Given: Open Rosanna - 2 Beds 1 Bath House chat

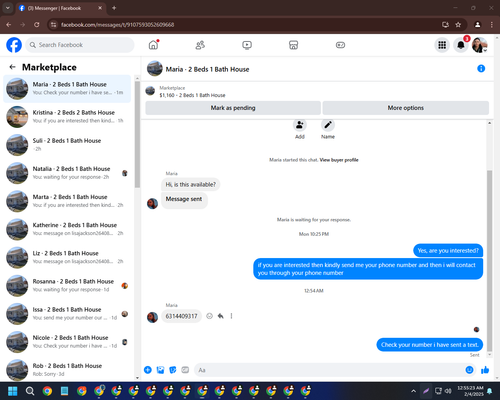Looking at the screenshot, I should coord(67,286).
